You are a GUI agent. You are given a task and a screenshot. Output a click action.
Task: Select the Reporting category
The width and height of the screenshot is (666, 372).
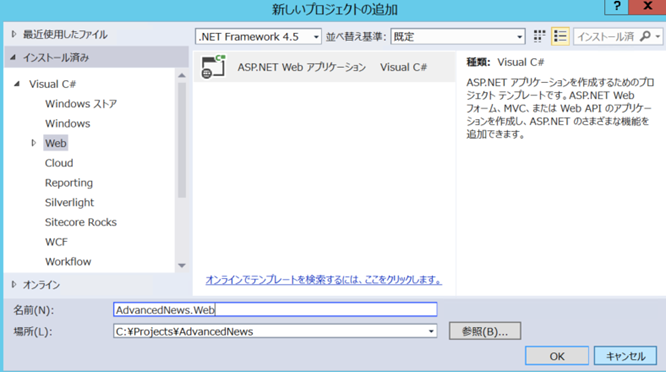point(69,183)
